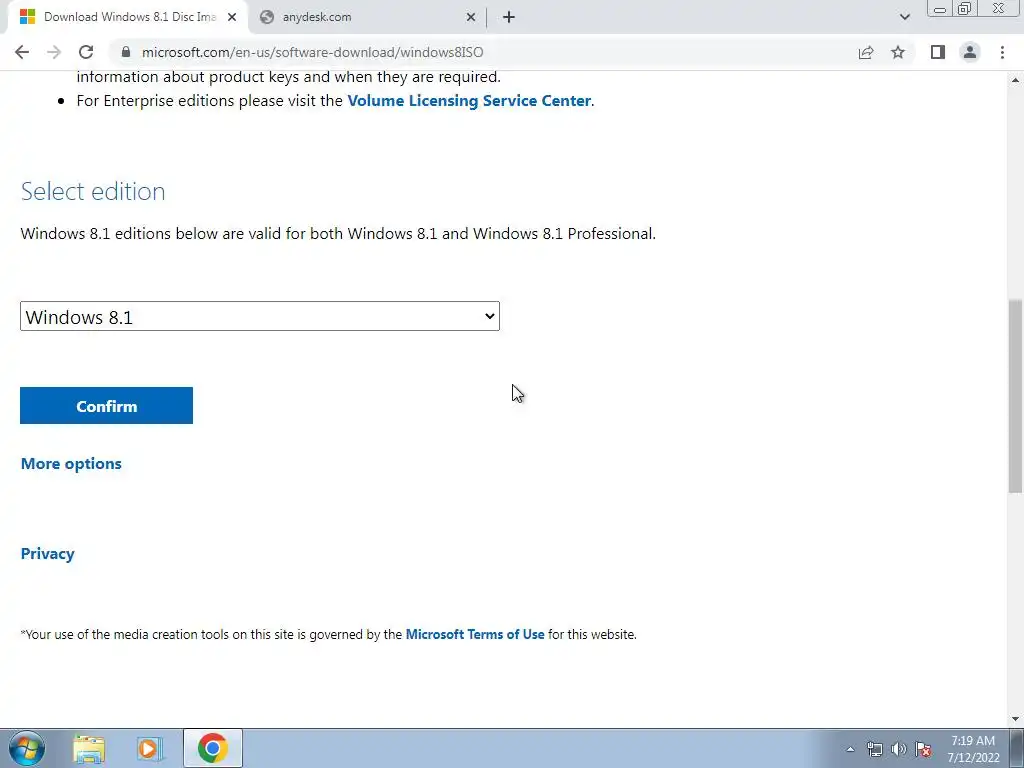Image resolution: width=1024 pixels, height=768 pixels.
Task: Open the Windows Start orb
Action: point(27,748)
